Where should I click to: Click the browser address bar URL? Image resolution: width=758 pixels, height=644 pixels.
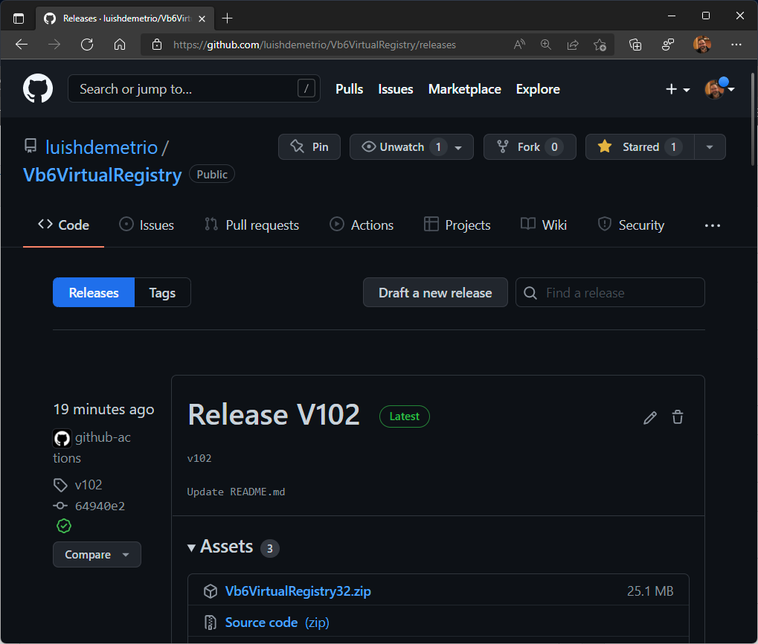[314, 44]
